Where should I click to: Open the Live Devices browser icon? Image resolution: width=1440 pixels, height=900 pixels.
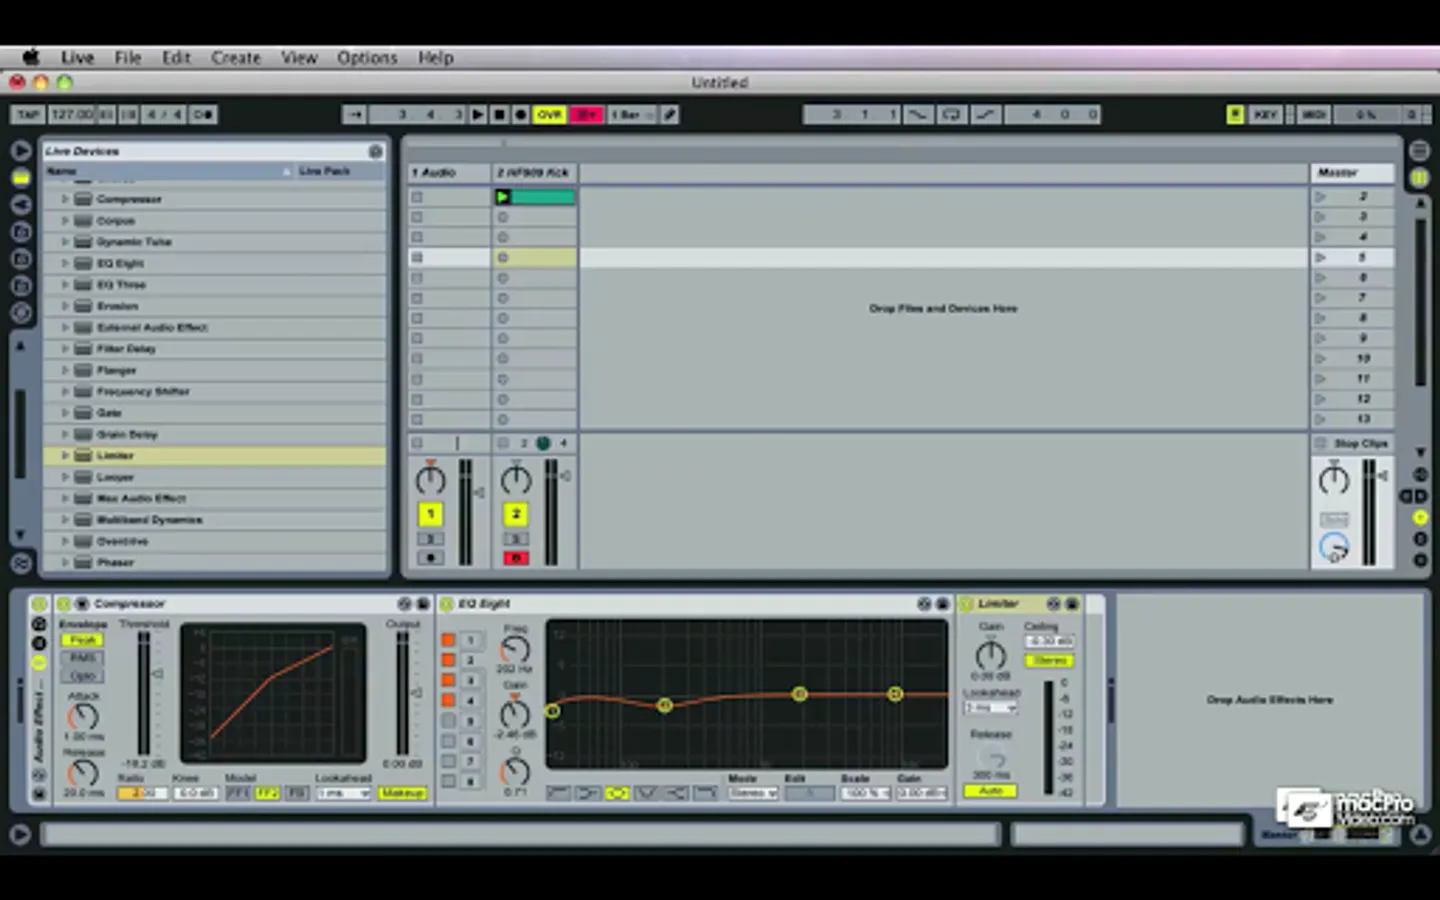tap(21, 178)
